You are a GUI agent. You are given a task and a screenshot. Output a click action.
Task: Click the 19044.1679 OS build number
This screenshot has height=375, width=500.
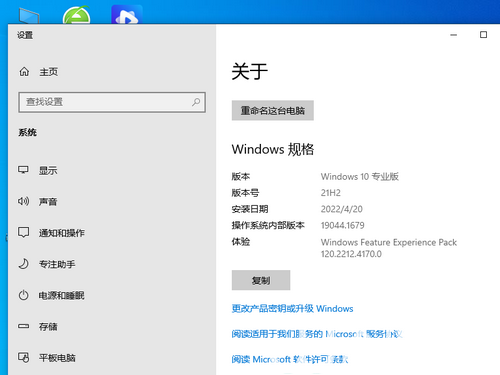tap(343, 225)
